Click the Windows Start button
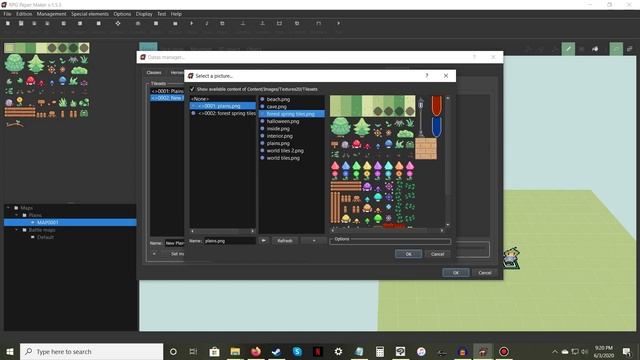 pos(10,351)
